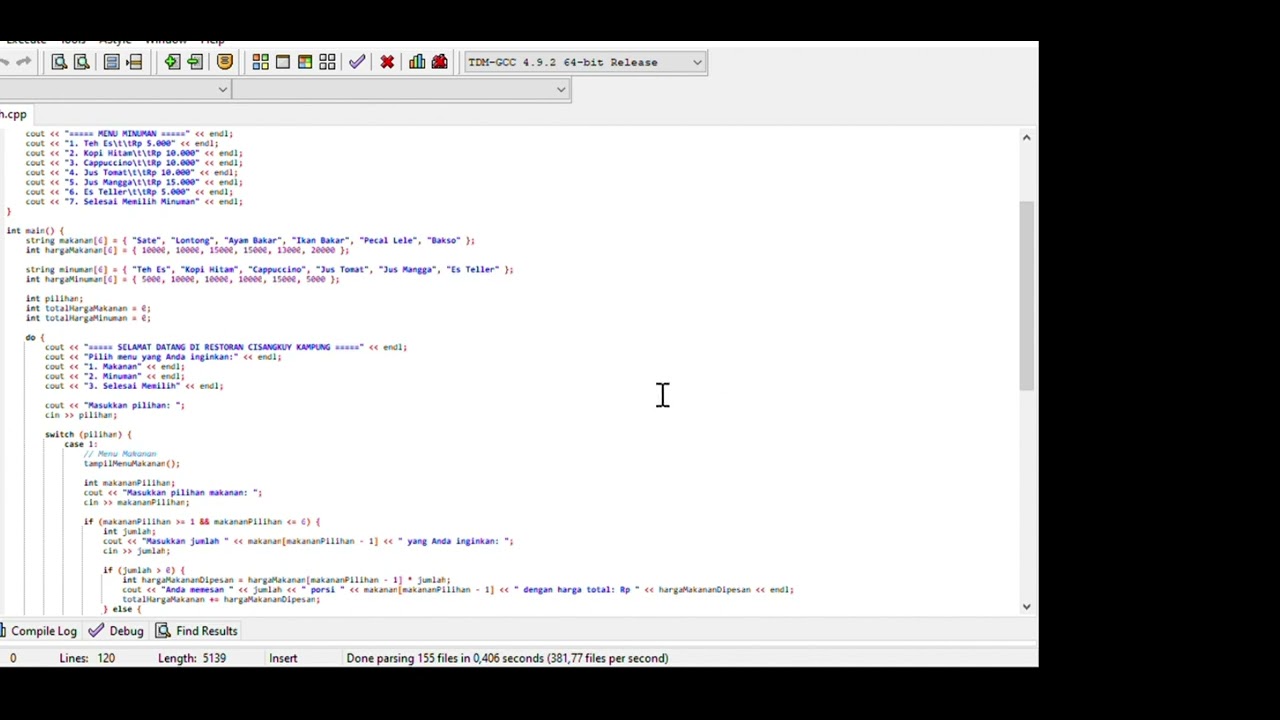Click the Goto Function toolbar icon
This screenshot has height=720, width=1280.
click(x=112, y=62)
